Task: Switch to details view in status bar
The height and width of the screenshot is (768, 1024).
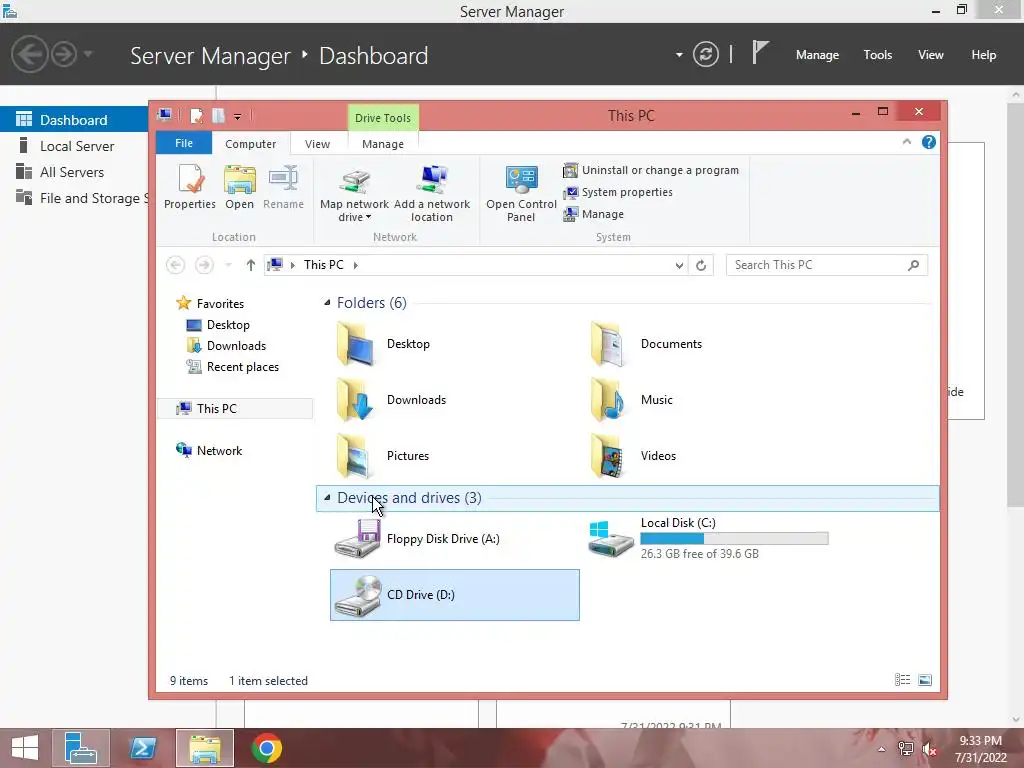Action: pyautogui.click(x=903, y=680)
